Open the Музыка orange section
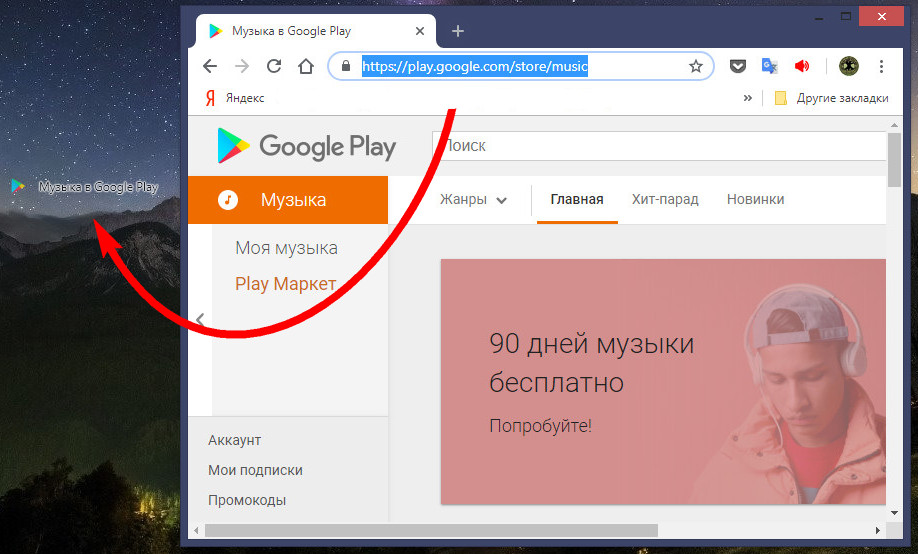The image size is (918, 554). point(288,200)
